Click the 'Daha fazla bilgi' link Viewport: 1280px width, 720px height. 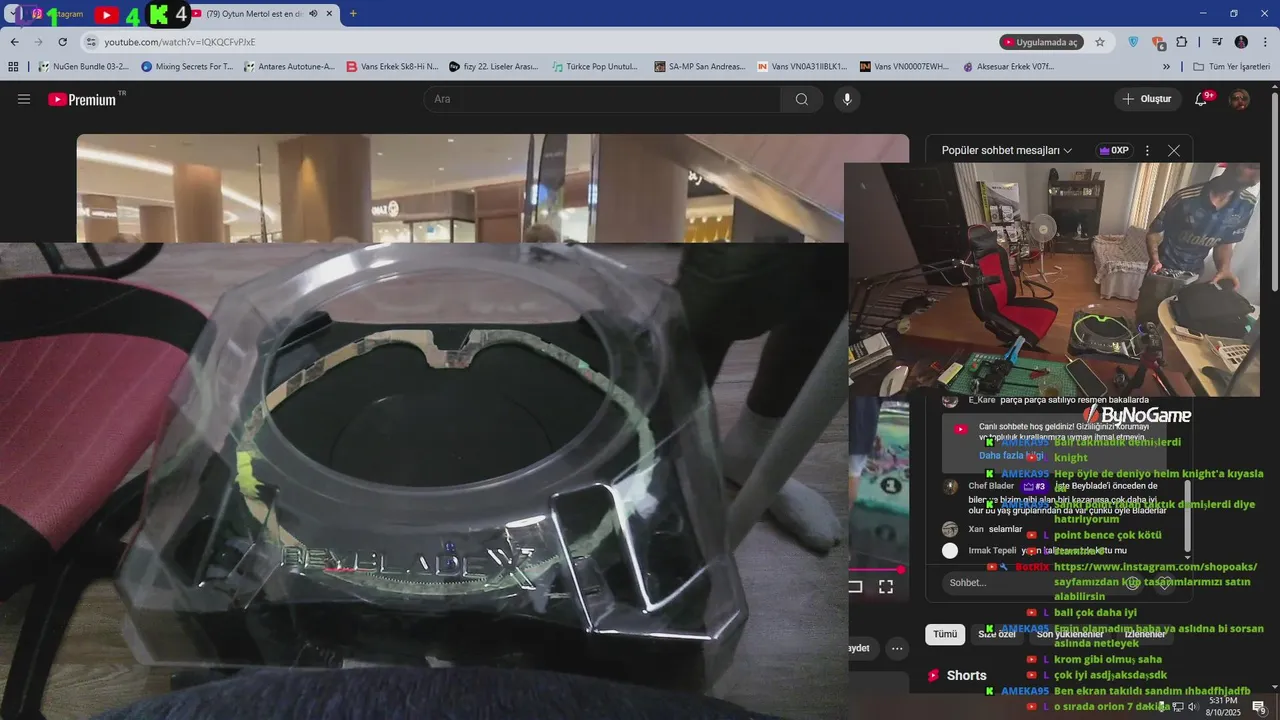click(x=1011, y=455)
